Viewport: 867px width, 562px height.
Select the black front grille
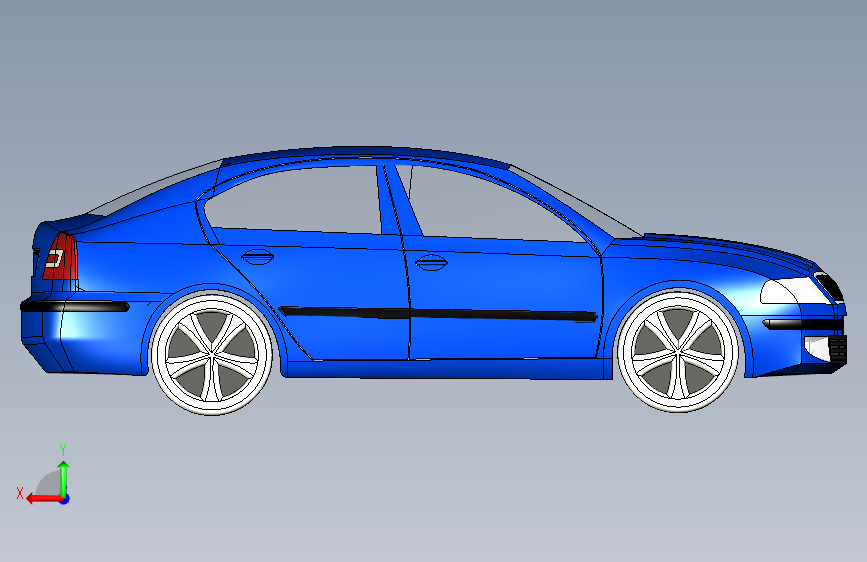[829, 285]
